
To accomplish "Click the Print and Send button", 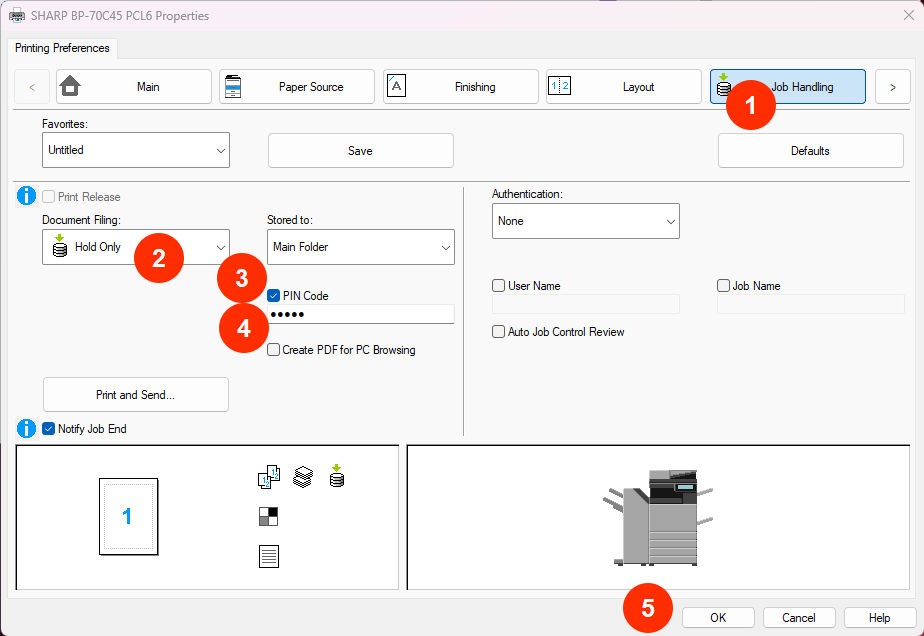I will point(135,394).
